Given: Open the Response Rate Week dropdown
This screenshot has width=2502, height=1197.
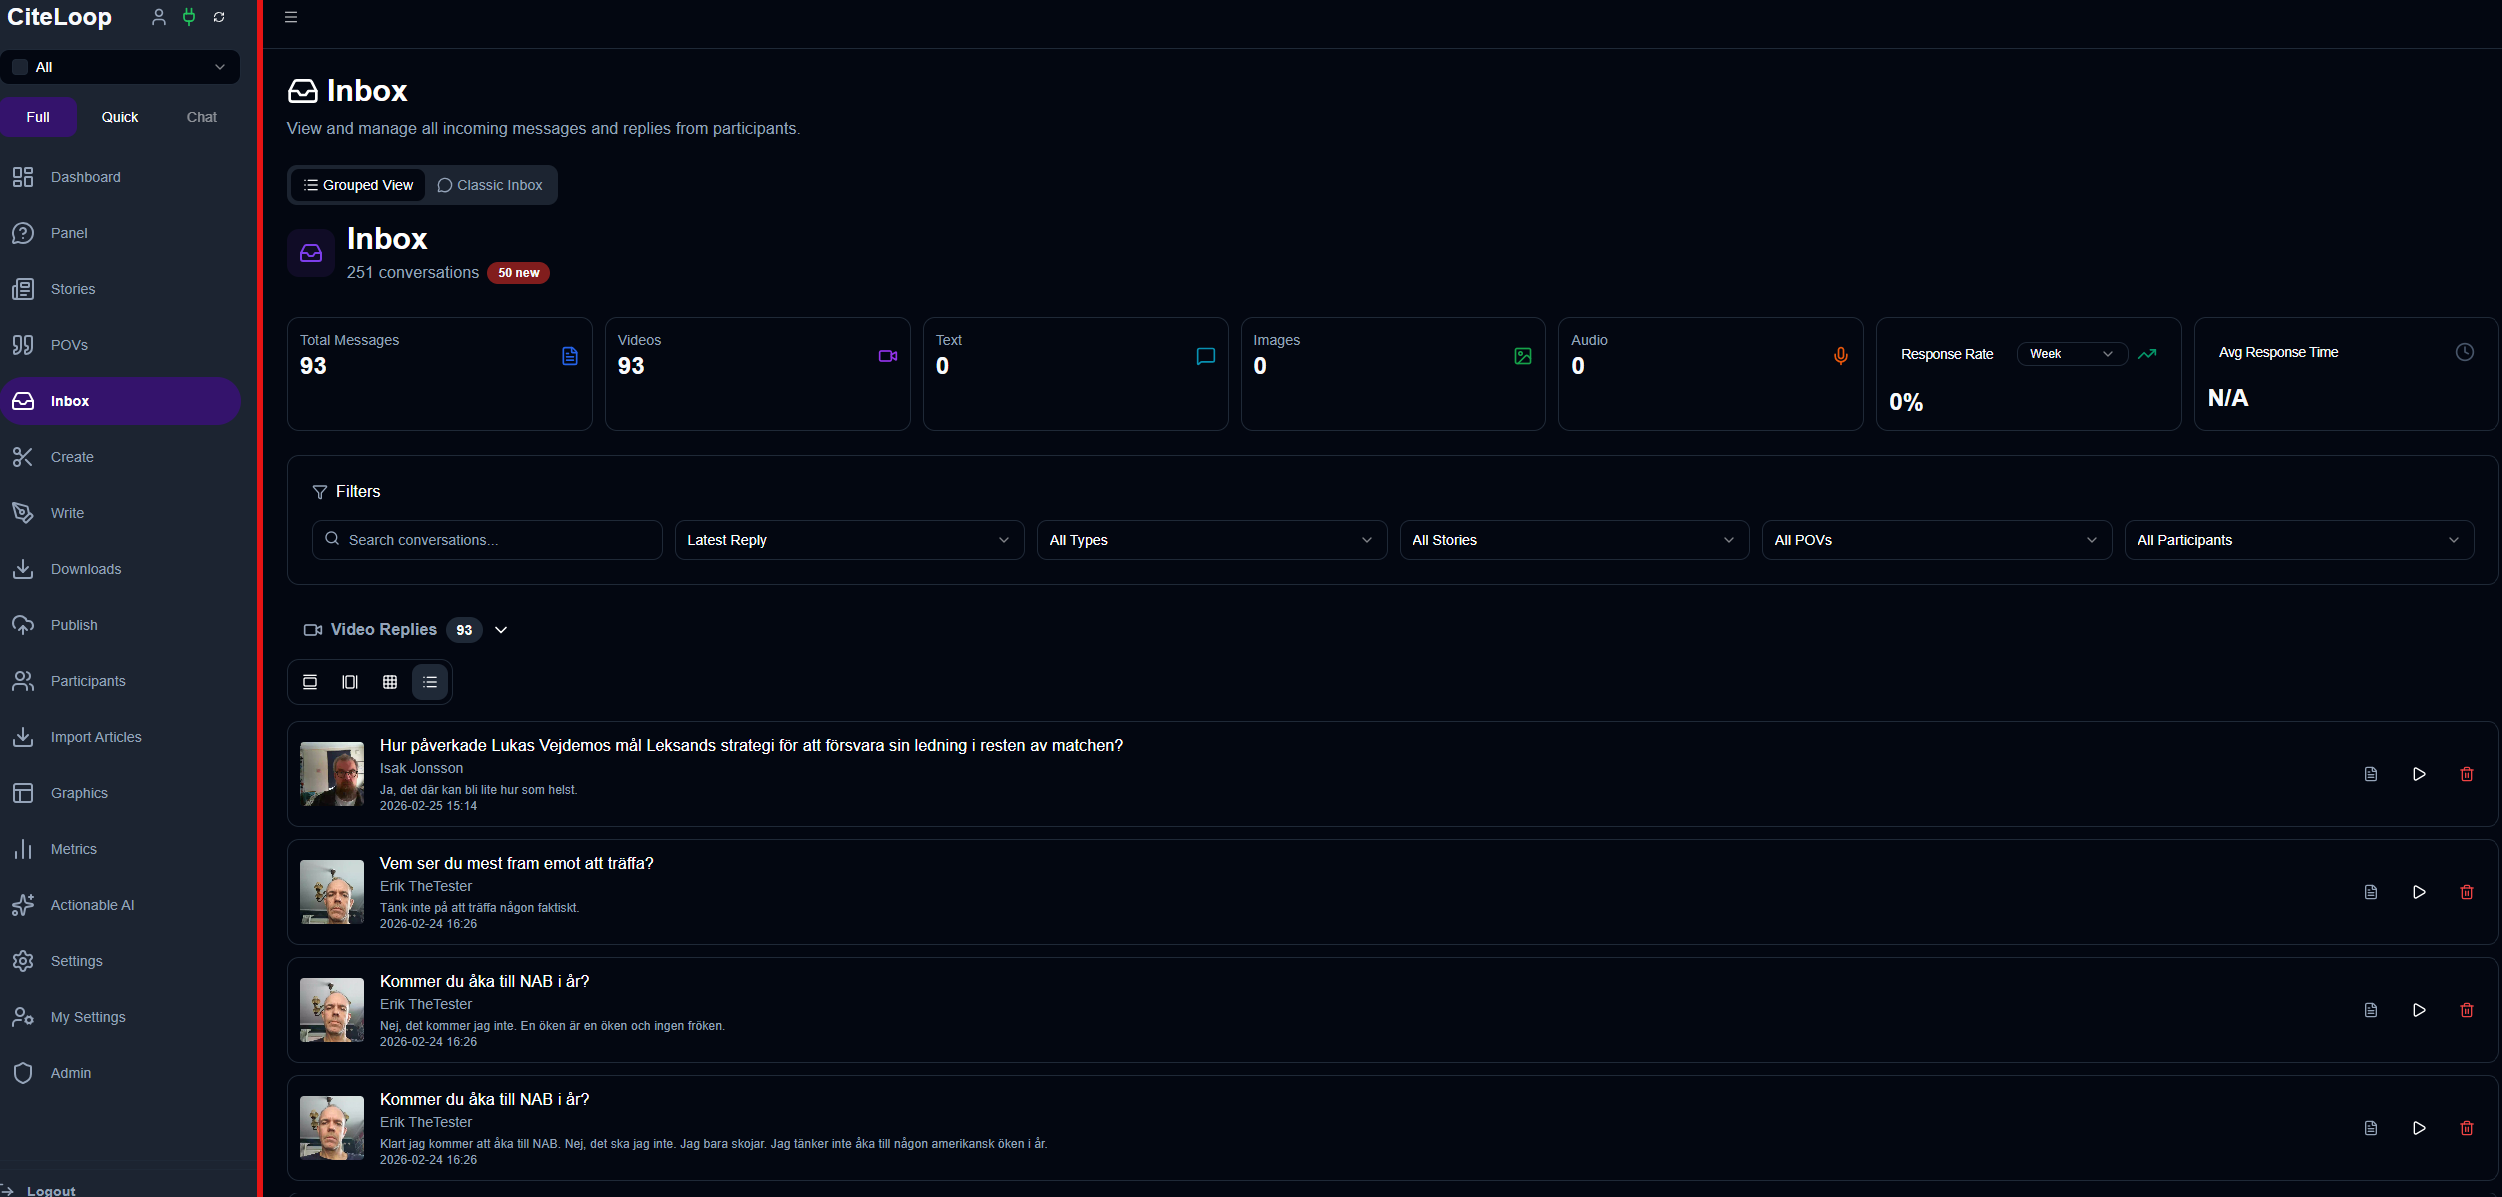Looking at the screenshot, I should pos(2072,354).
